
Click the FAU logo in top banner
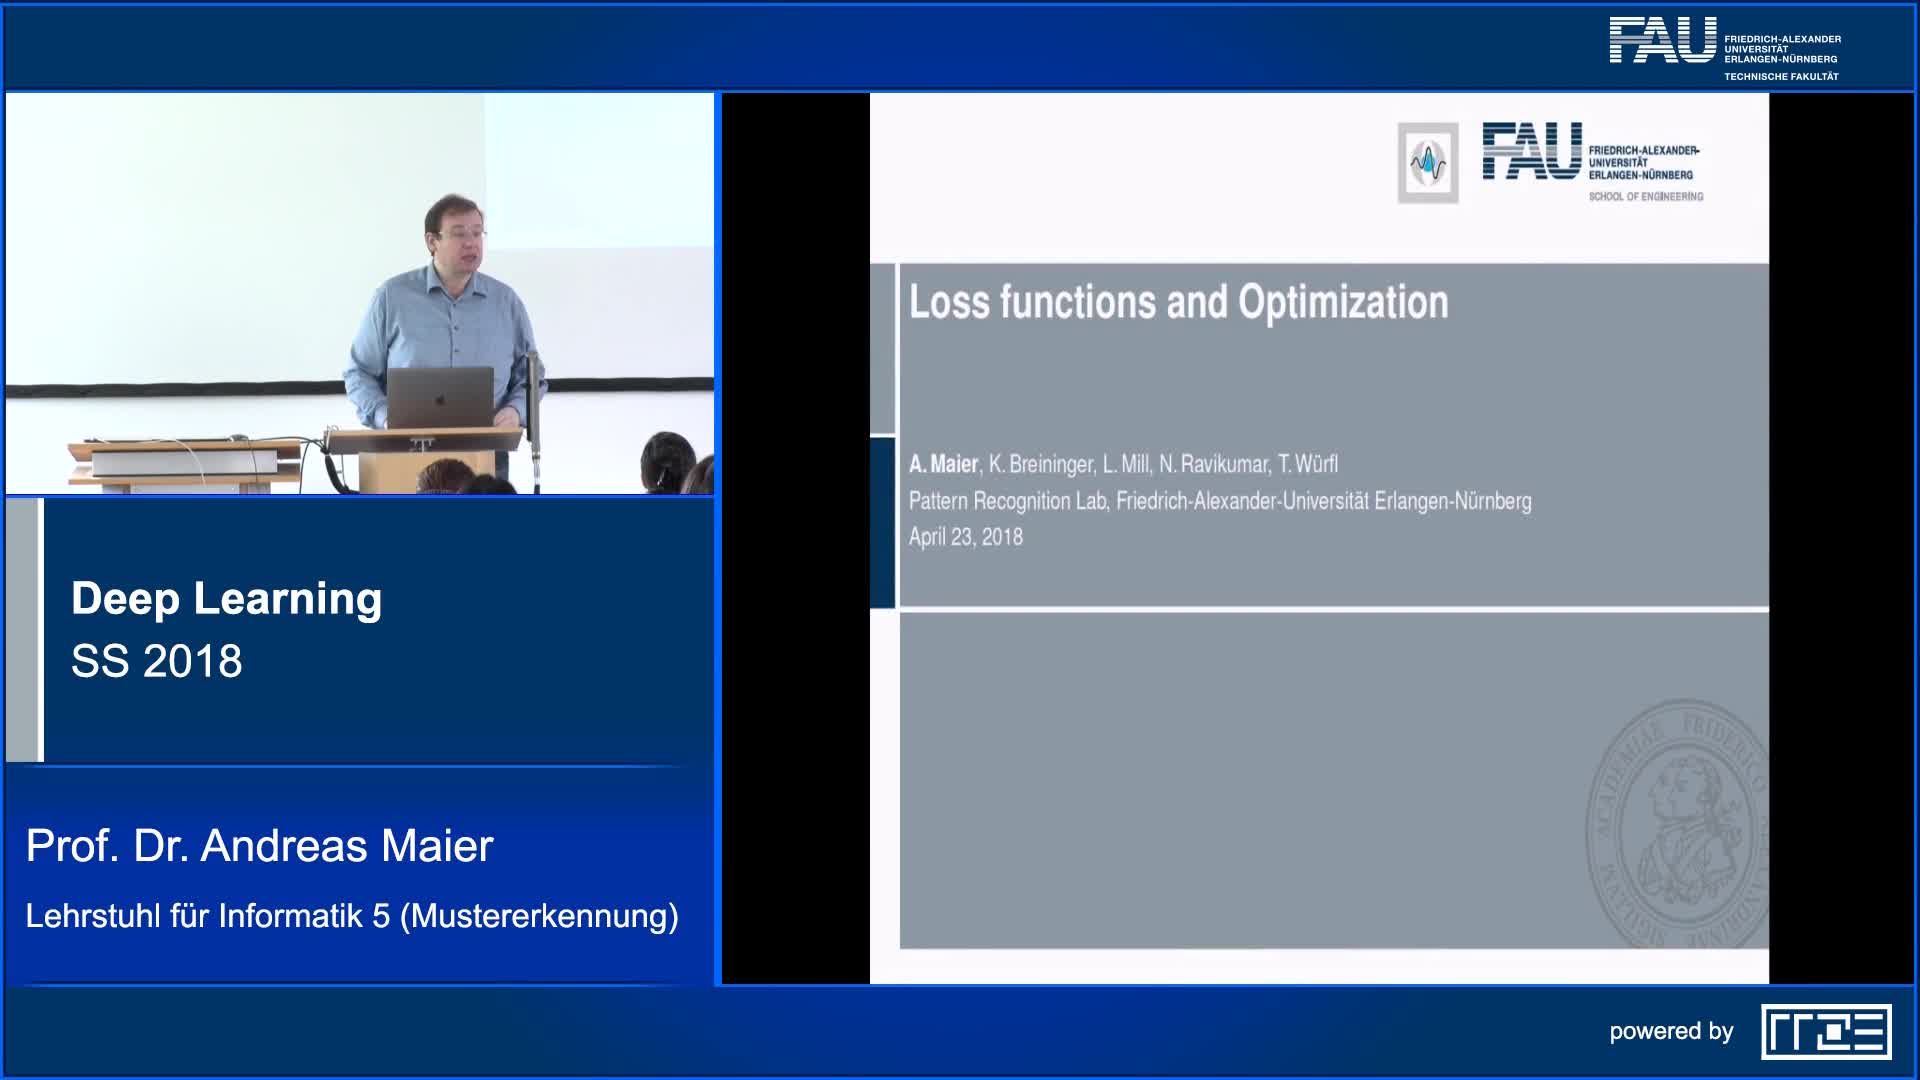tap(1662, 42)
